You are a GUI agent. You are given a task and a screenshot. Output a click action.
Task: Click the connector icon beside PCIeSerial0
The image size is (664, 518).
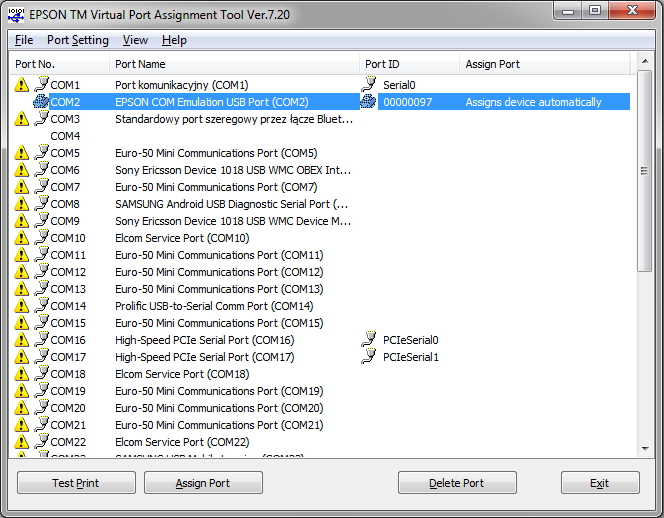tap(369, 339)
